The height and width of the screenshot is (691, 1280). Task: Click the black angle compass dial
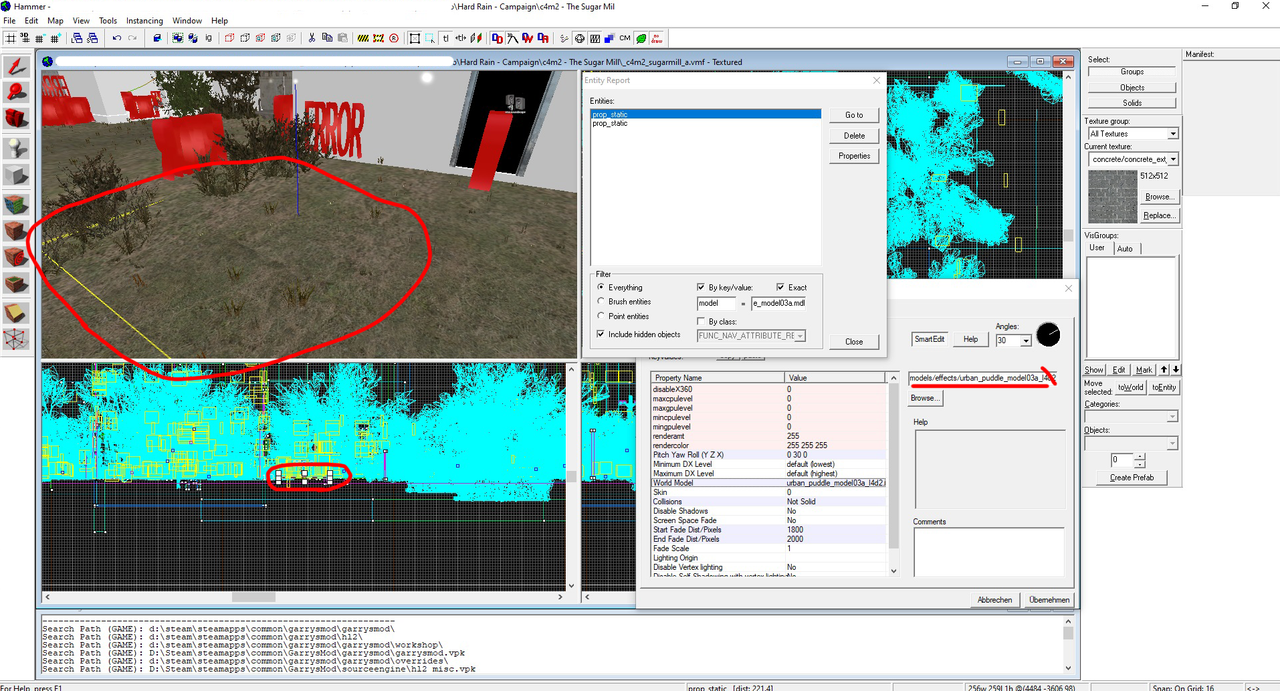[x=1048, y=334]
